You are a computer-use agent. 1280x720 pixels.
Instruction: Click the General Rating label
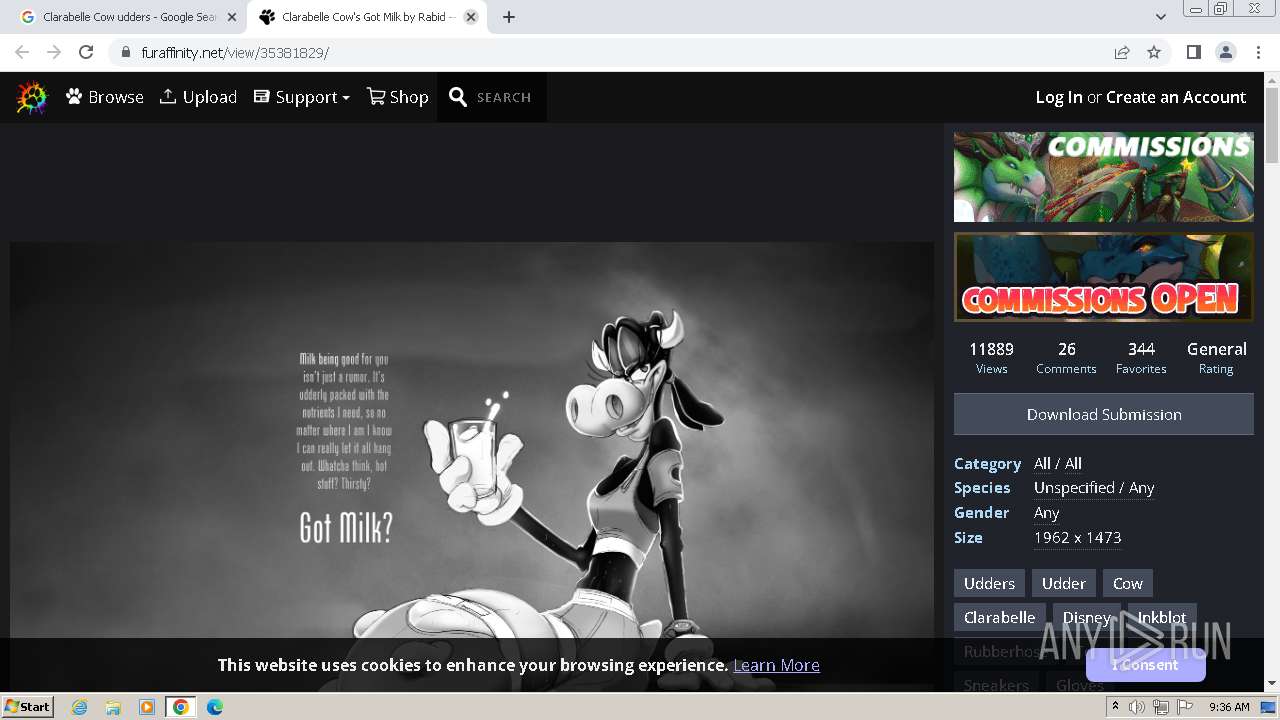(x=1216, y=349)
